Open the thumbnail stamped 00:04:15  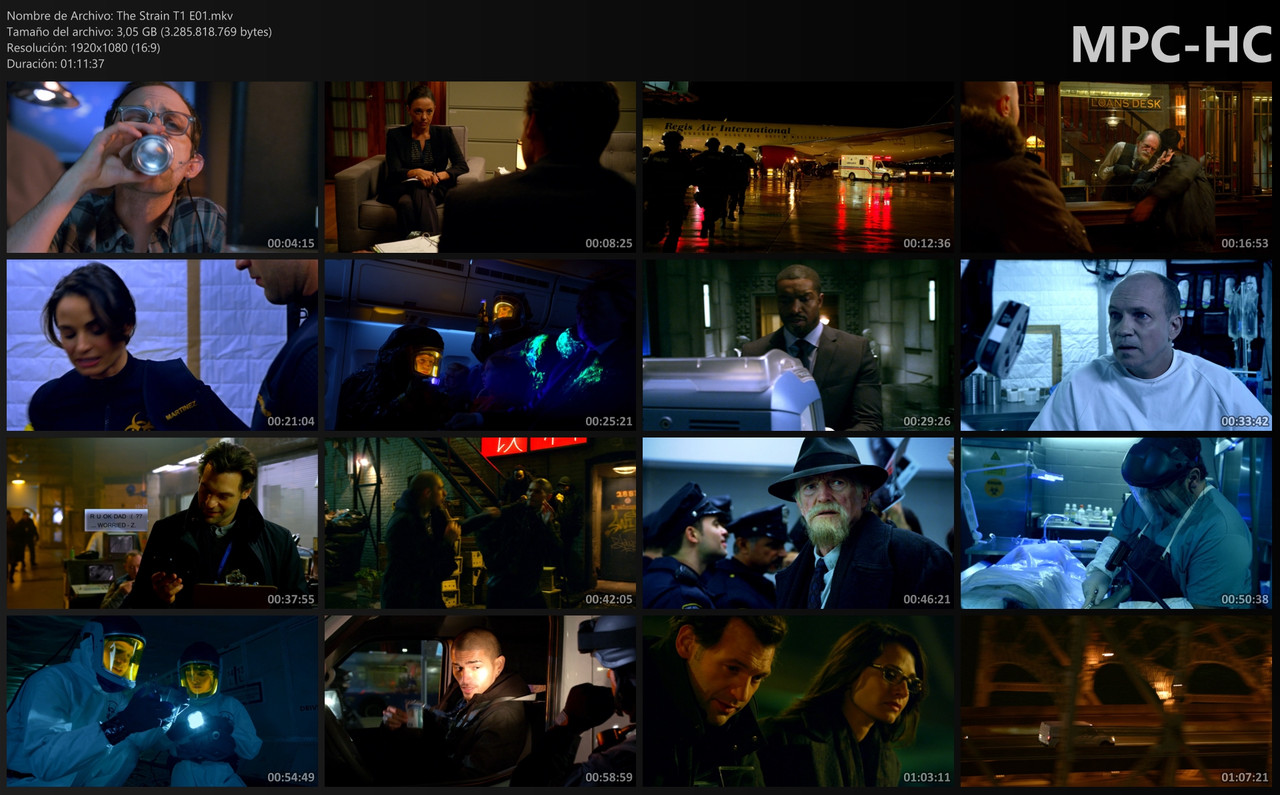pyautogui.click(x=163, y=167)
